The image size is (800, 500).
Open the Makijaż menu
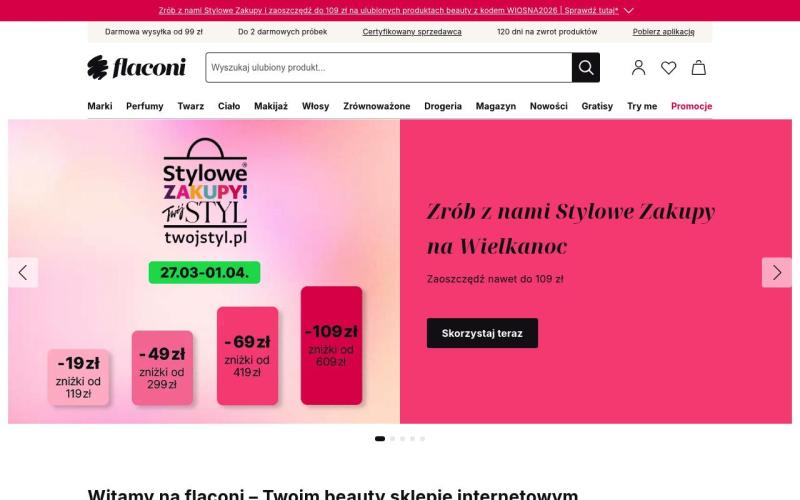click(271, 106)
